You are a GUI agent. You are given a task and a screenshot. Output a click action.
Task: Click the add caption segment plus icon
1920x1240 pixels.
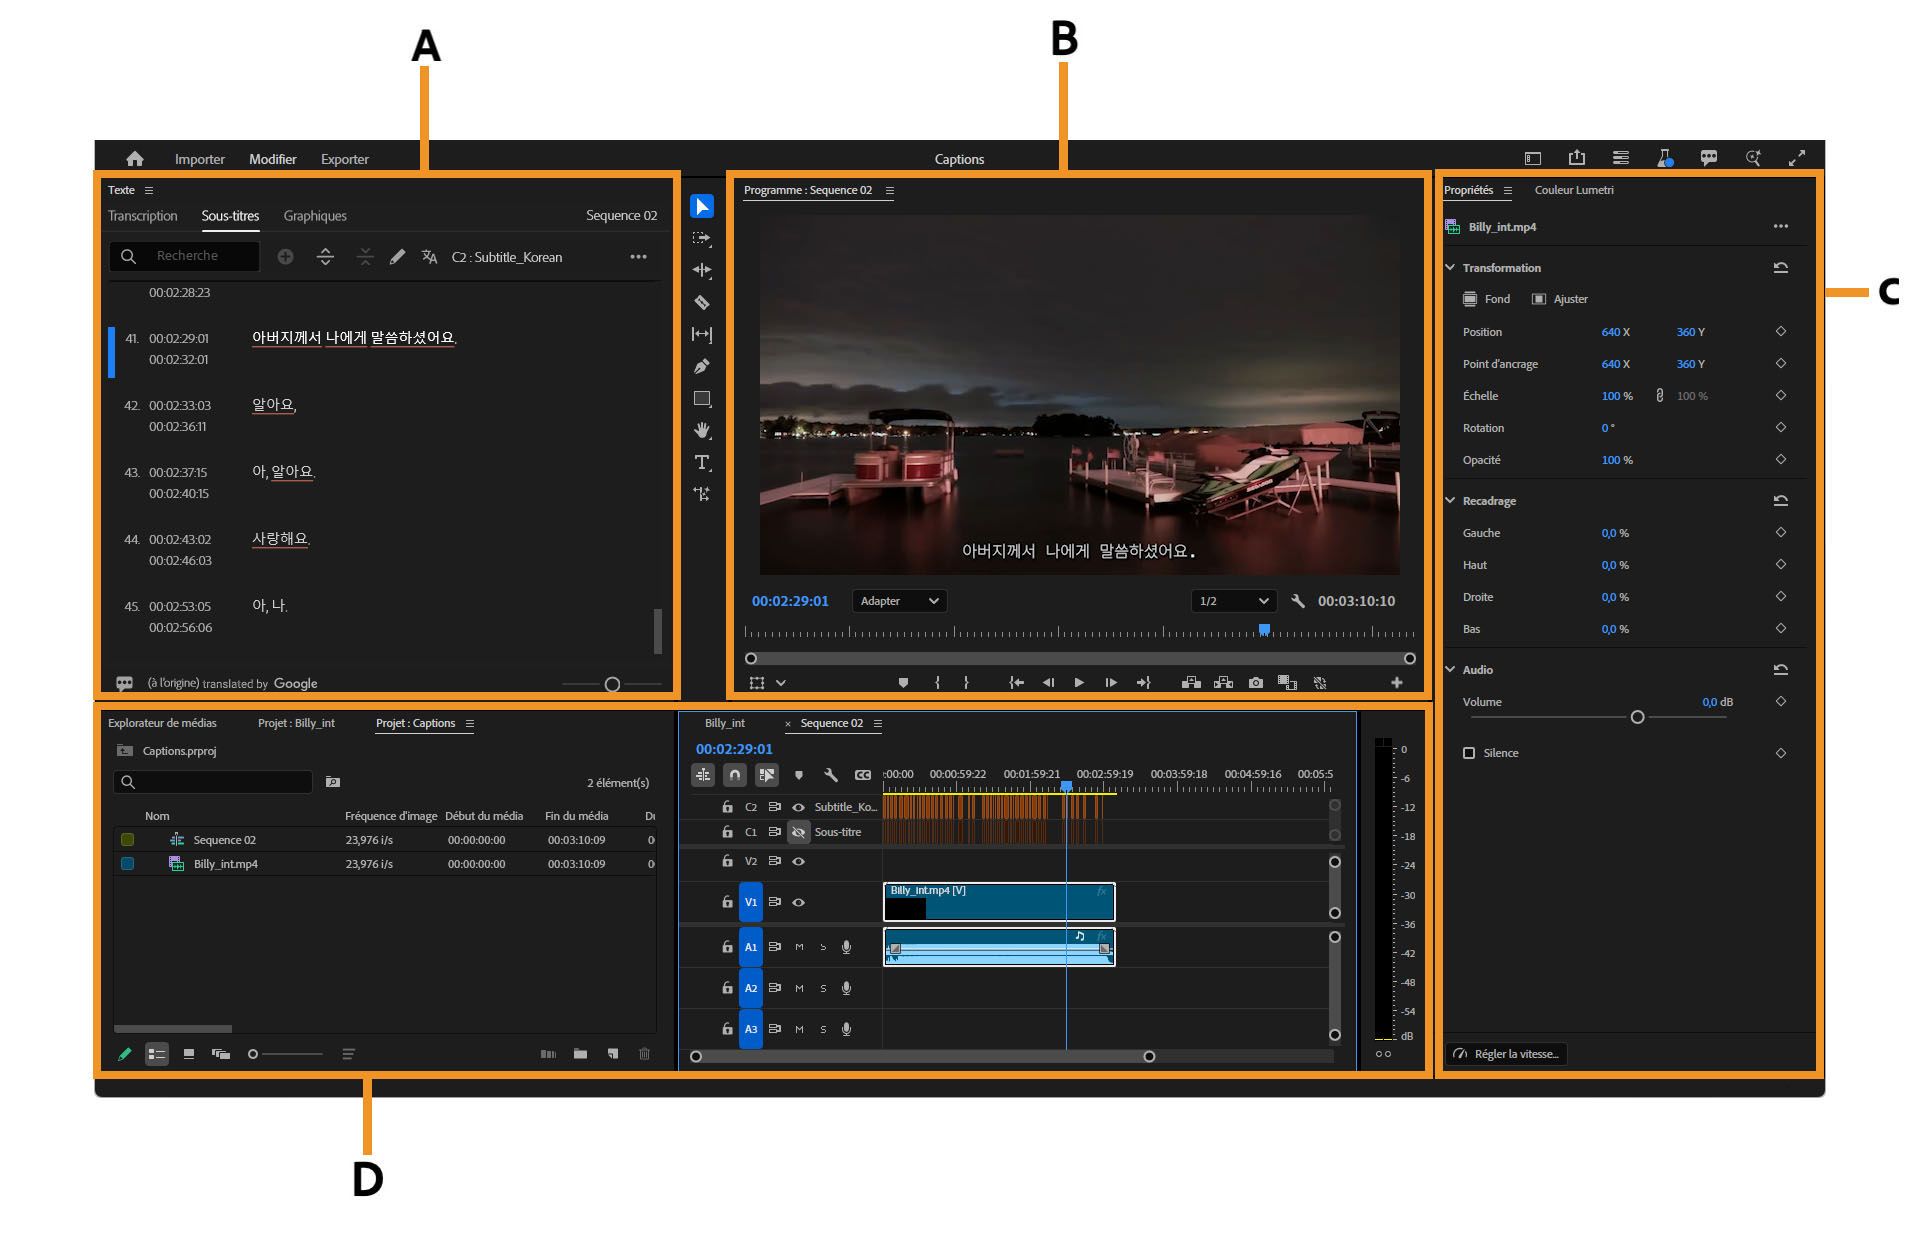pos(287,256)
